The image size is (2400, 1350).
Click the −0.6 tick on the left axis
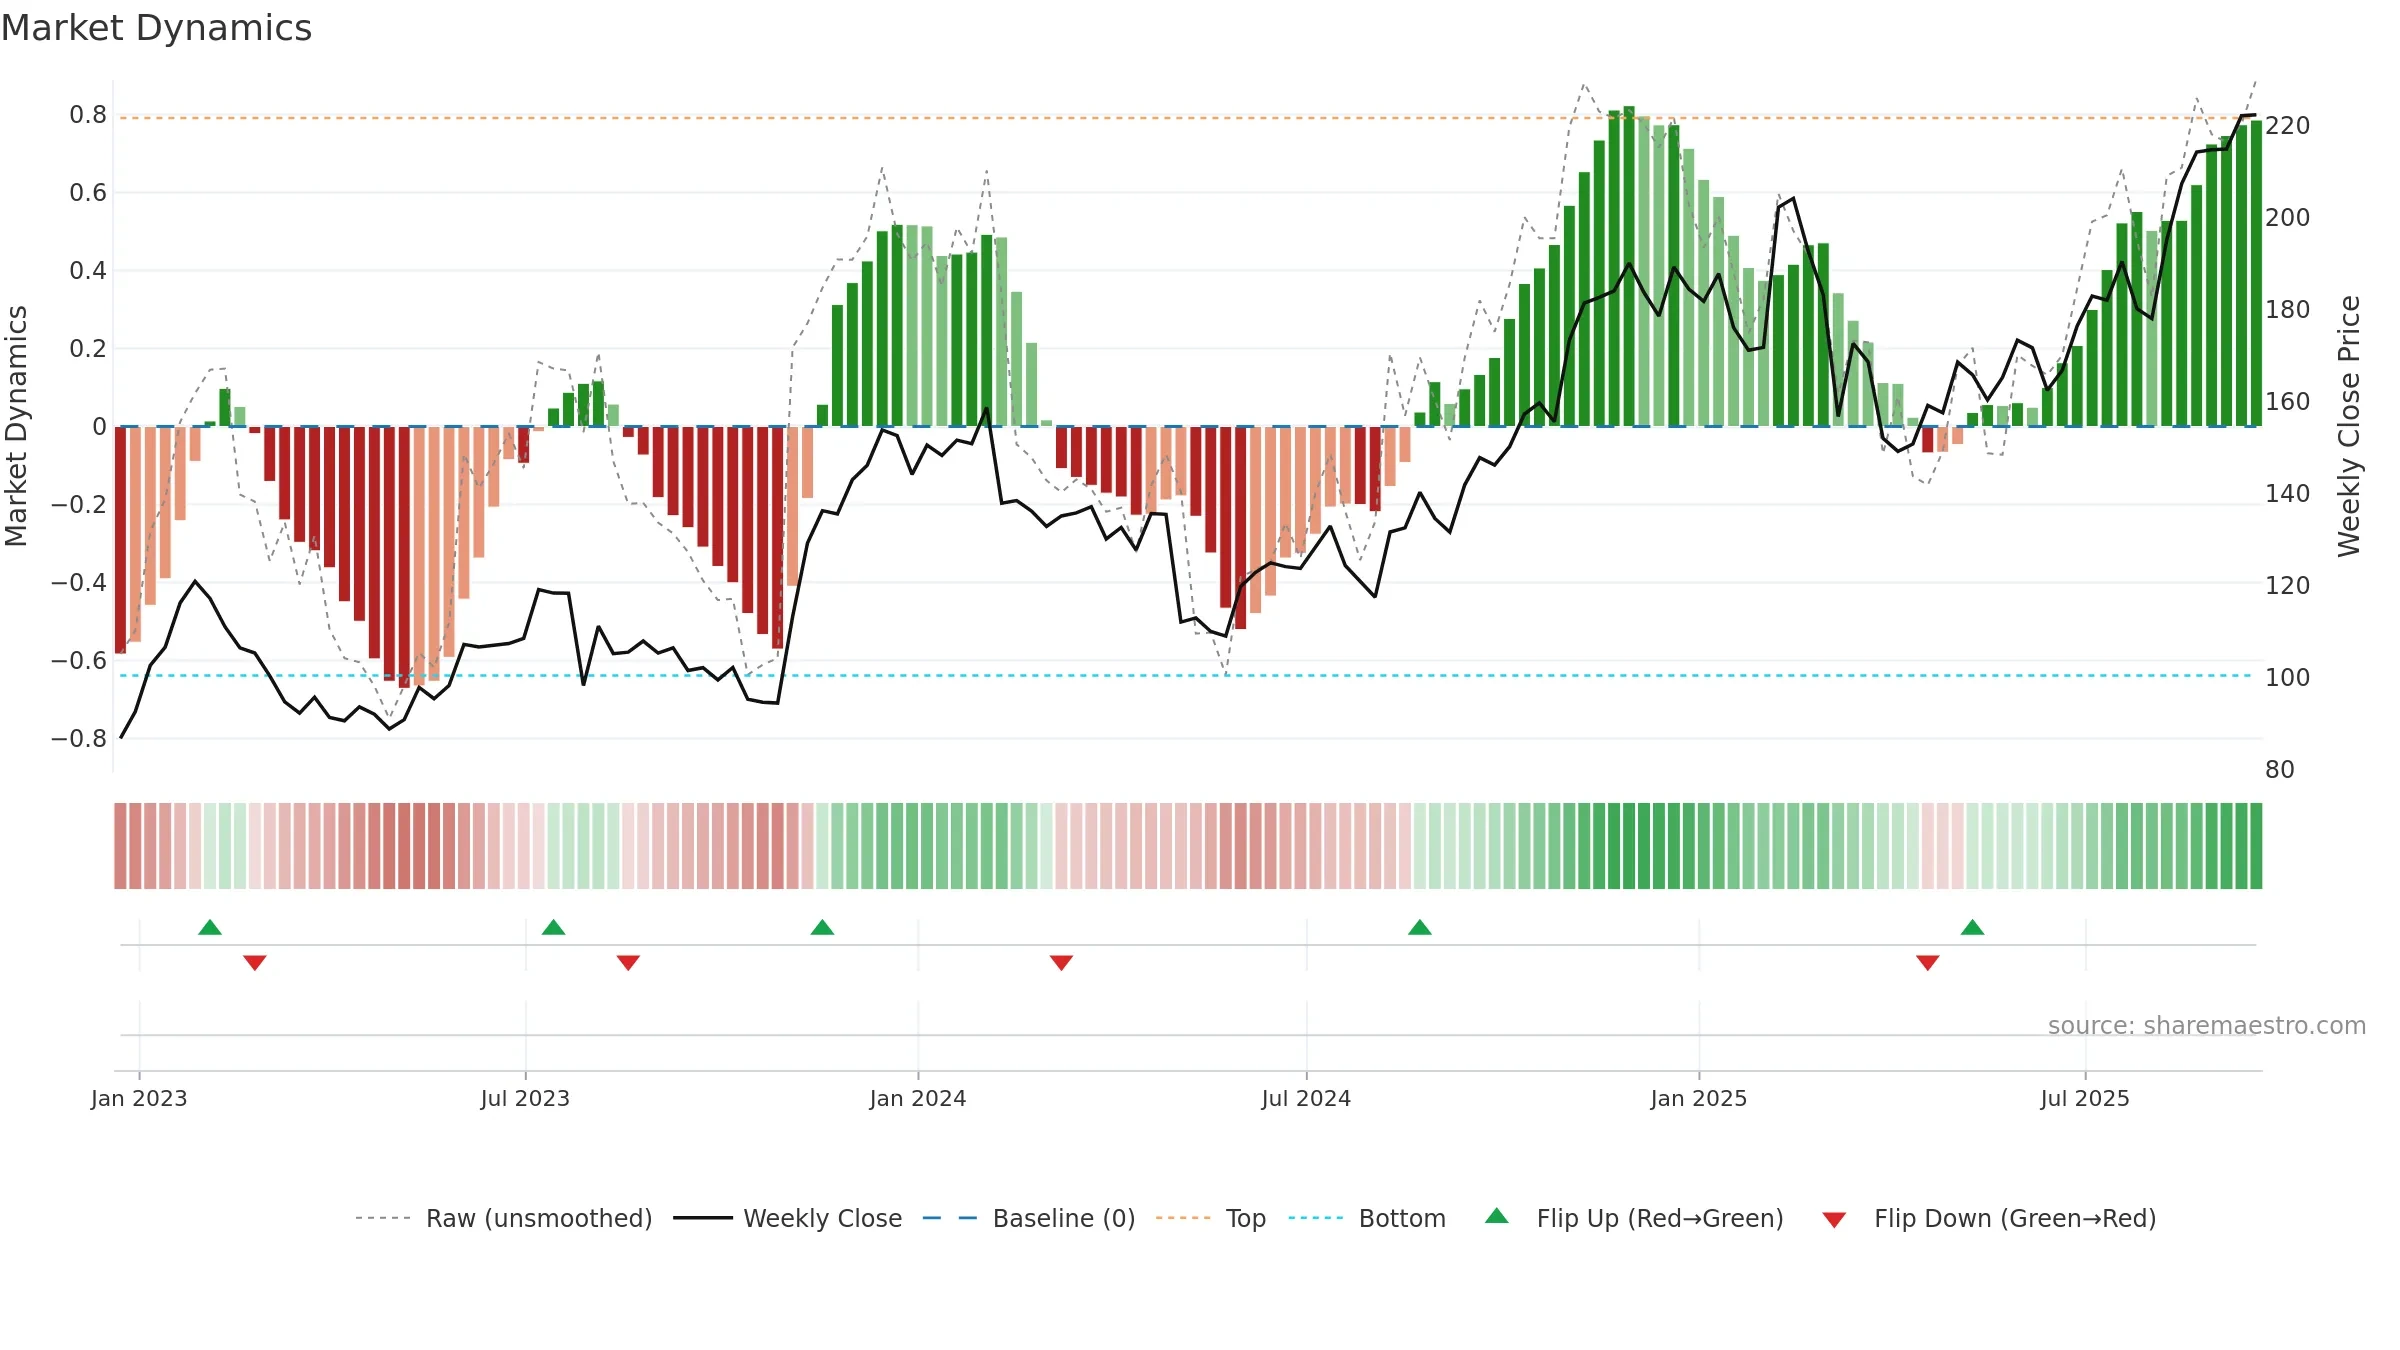pyautogui.click(x=79, y=661)
